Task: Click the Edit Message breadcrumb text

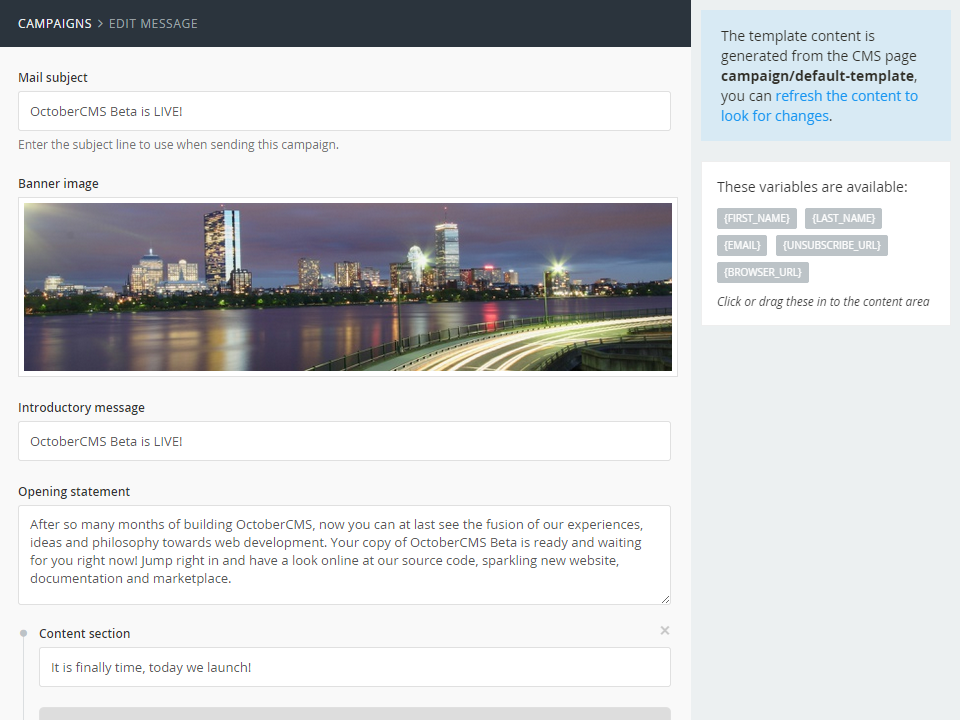Action: (153, 24)
